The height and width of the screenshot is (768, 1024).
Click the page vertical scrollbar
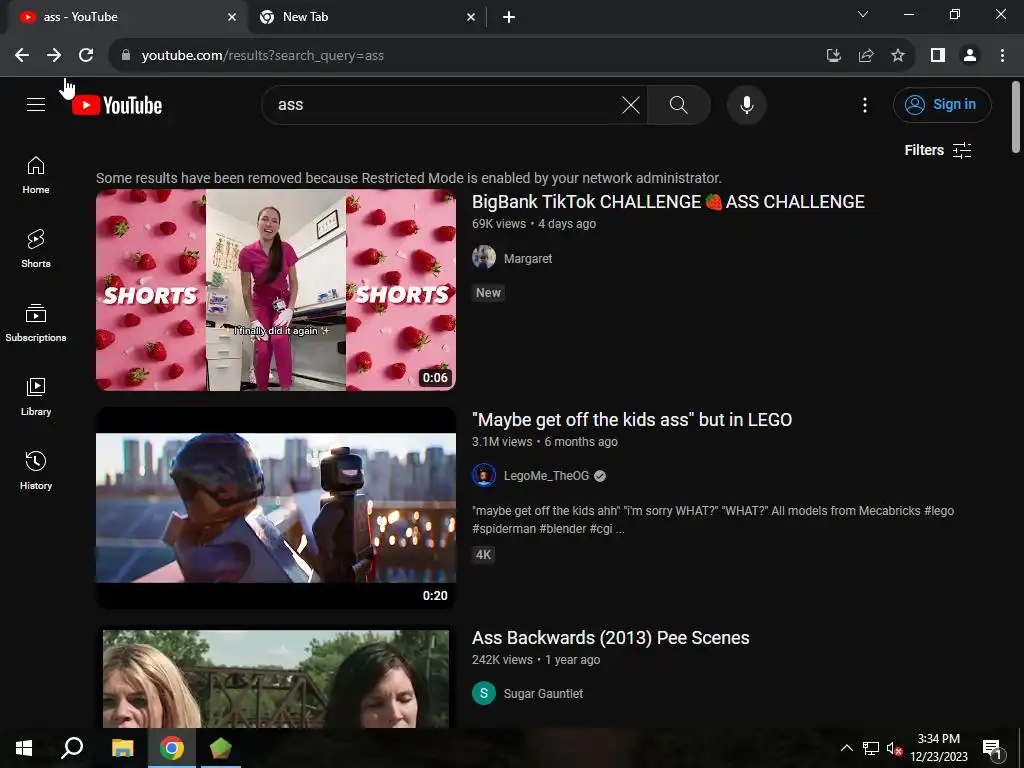(1016, 118)
